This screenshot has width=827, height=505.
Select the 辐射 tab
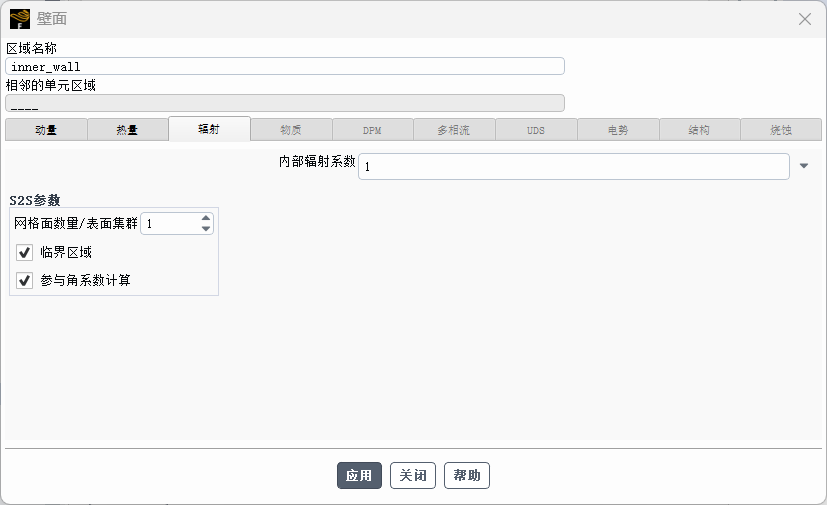[209, 129]
